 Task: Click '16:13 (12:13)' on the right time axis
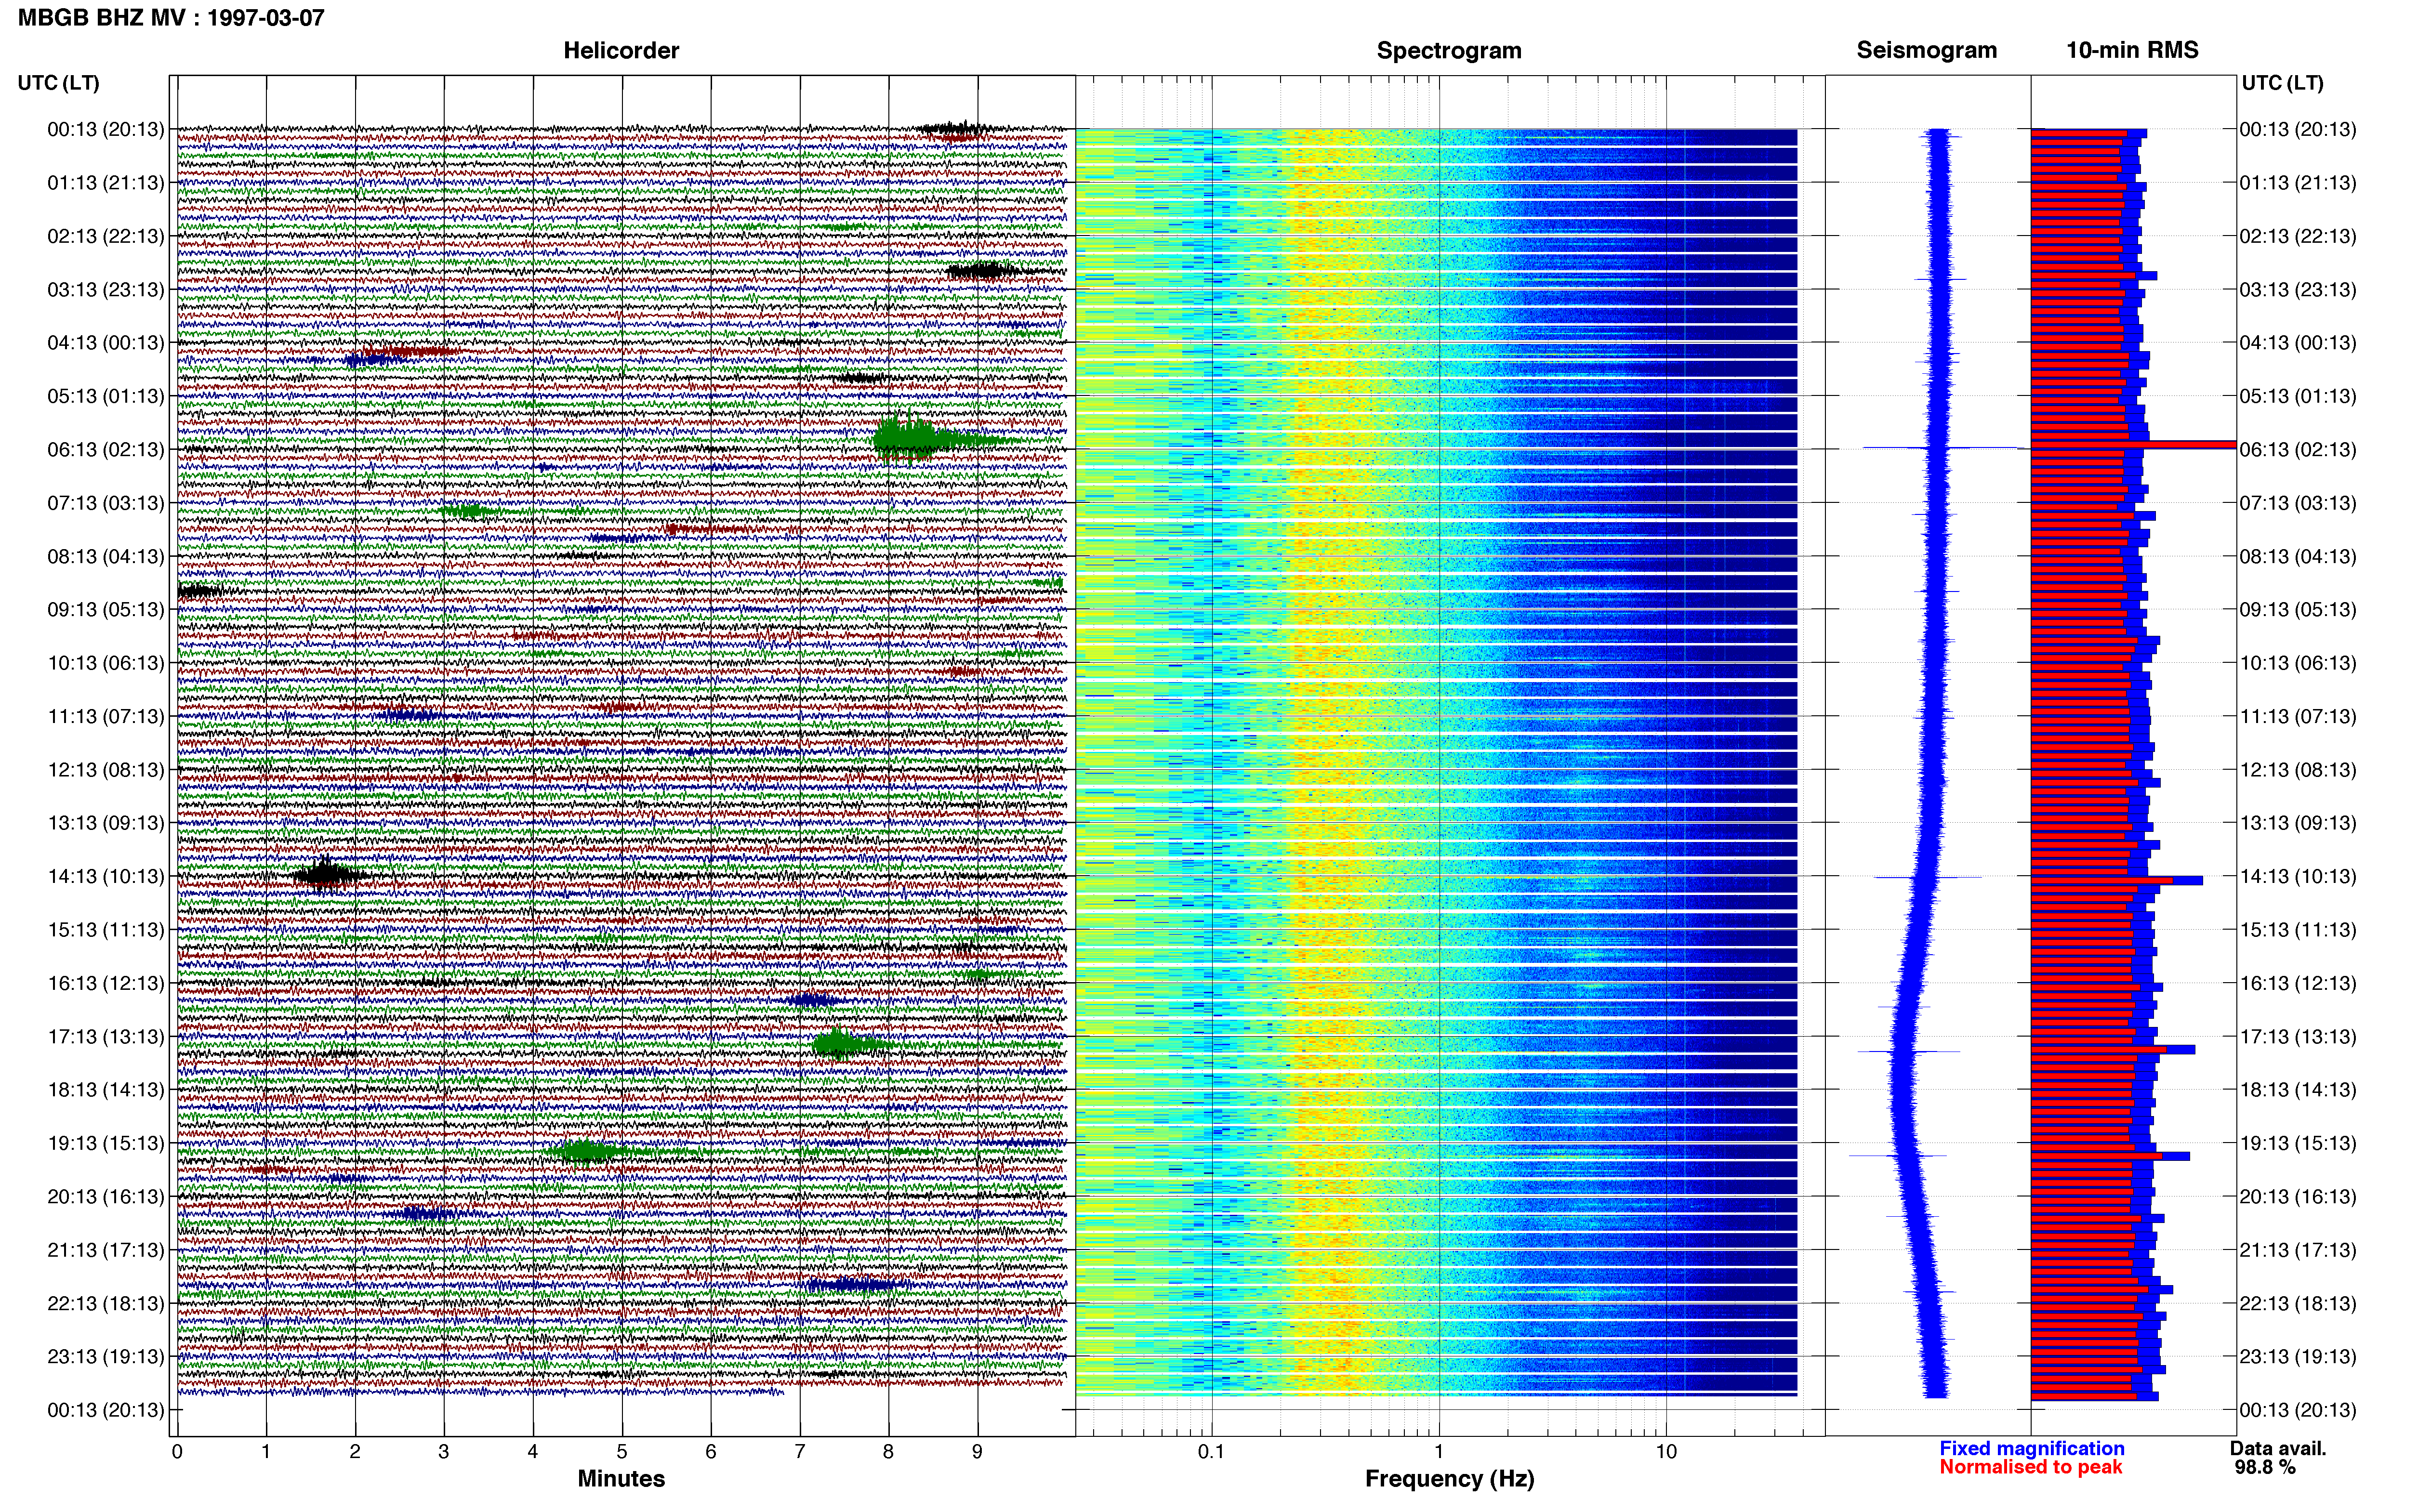2298,983
